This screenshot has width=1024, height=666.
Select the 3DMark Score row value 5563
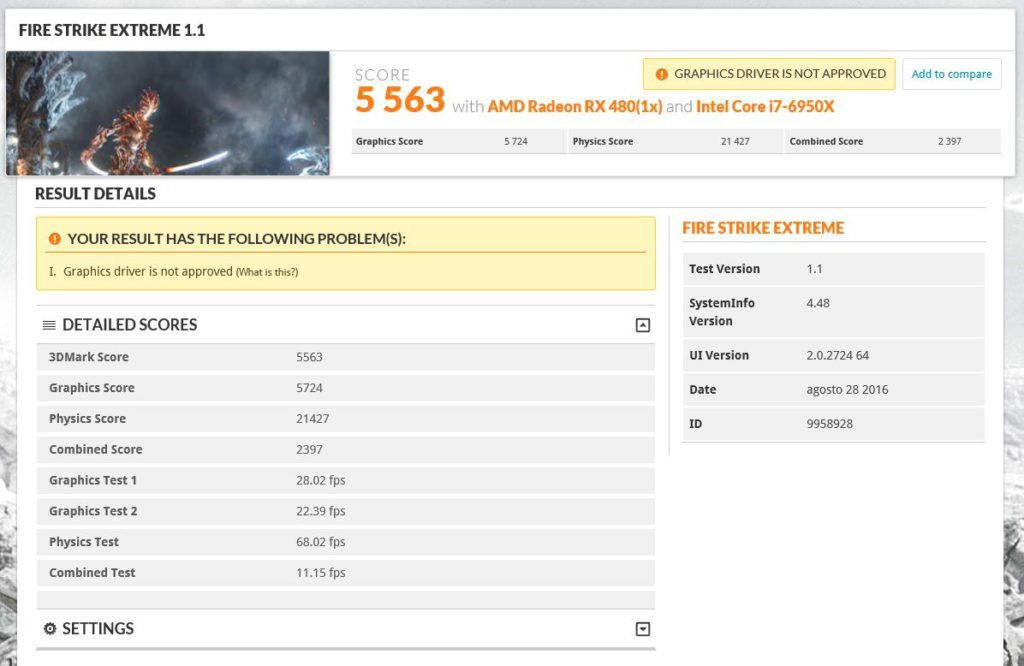coord(309,357)
